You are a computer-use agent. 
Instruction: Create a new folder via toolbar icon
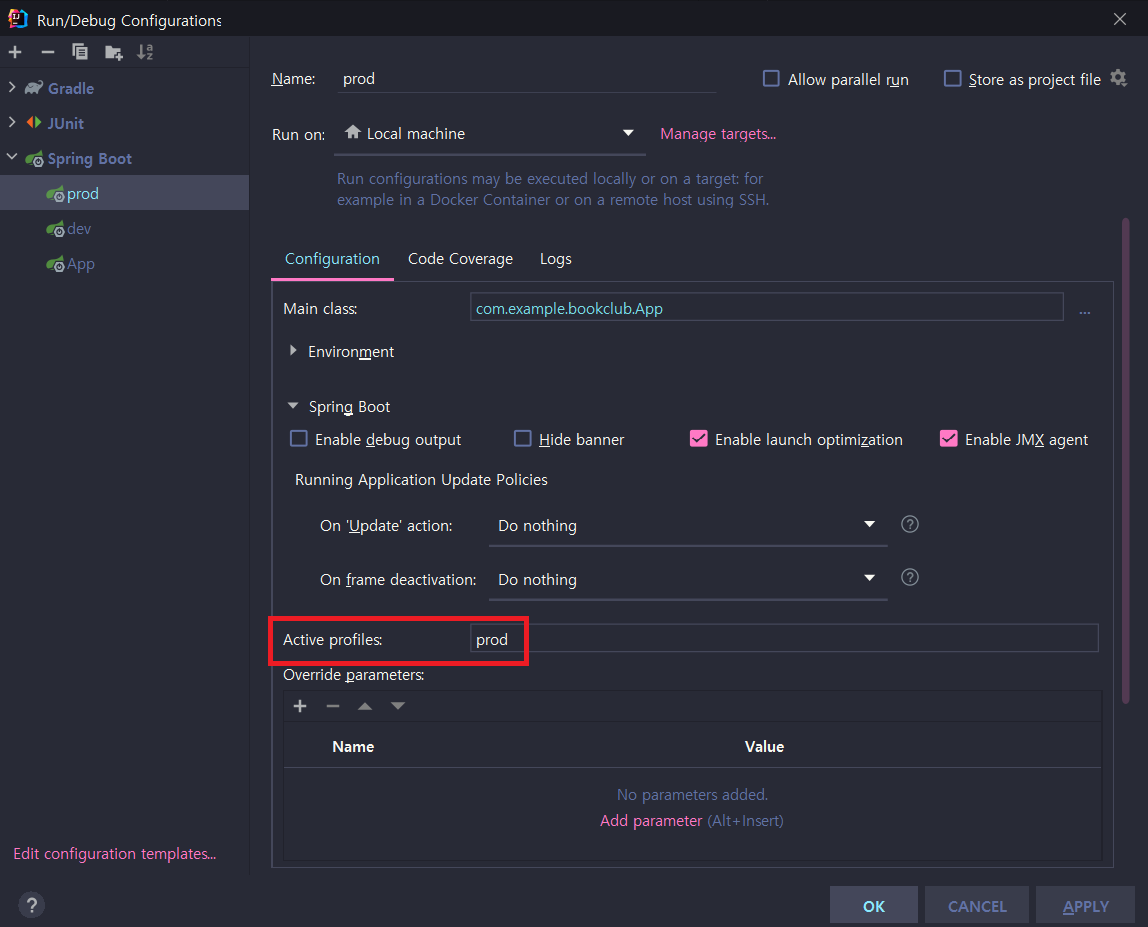pyautogui.click(x=113, y=52)
